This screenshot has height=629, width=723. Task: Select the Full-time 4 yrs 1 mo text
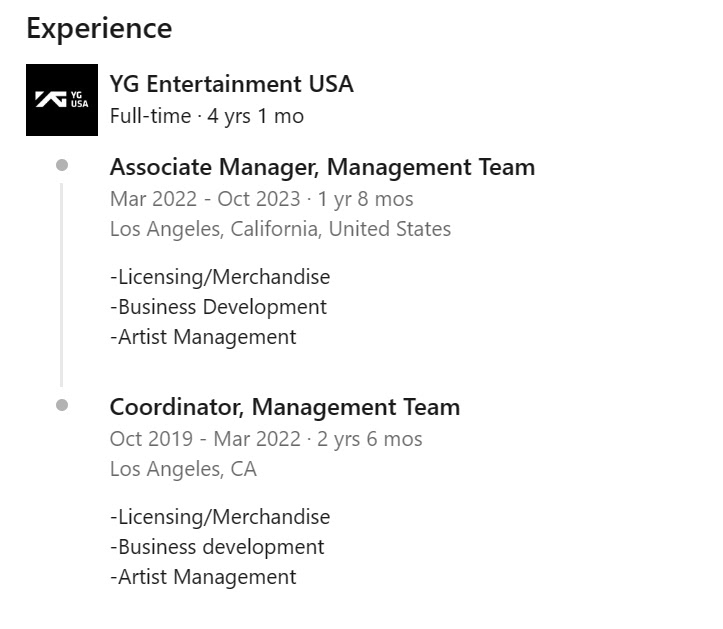click(207, 116)
